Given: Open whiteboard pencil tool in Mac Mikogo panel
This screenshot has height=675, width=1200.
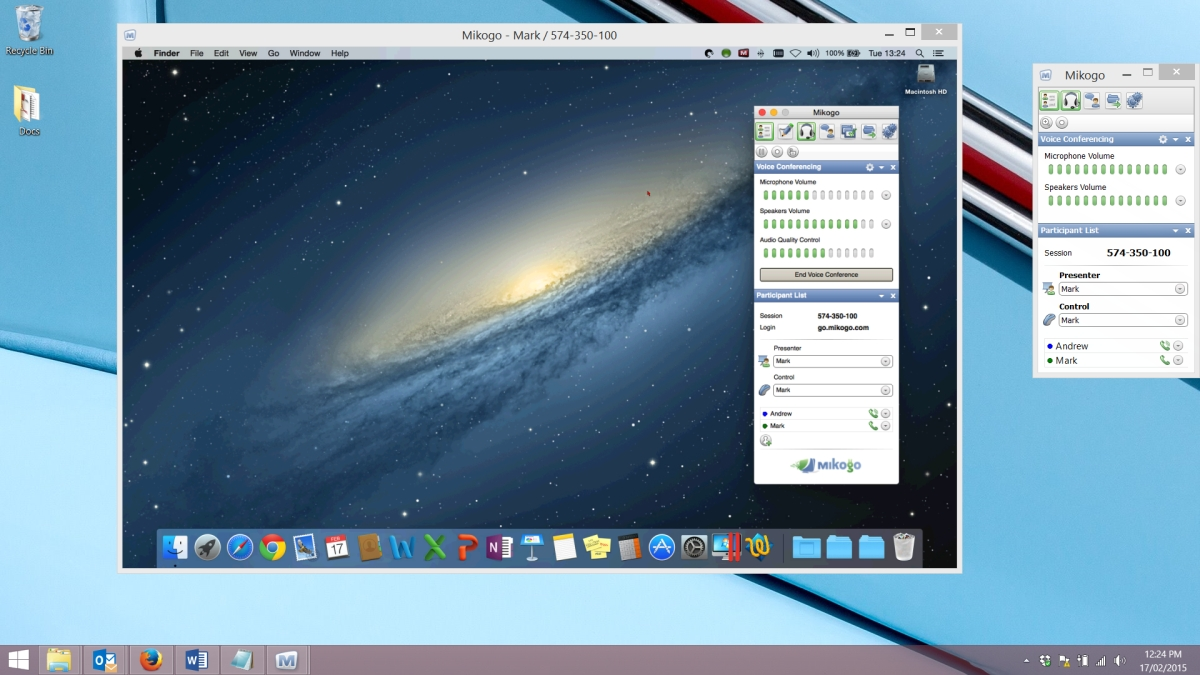Looking at the screenshot, I should click(x=785, y=131).
